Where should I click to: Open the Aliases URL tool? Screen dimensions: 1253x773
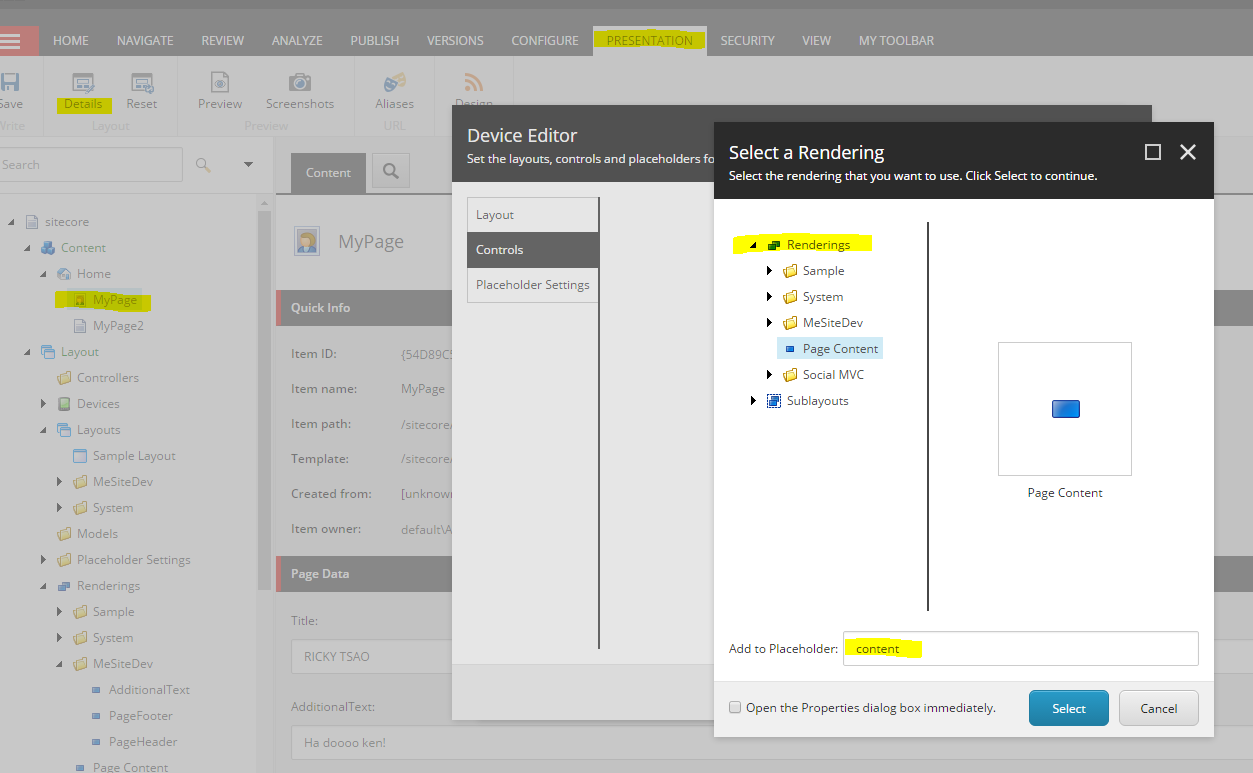coord(395,83)
